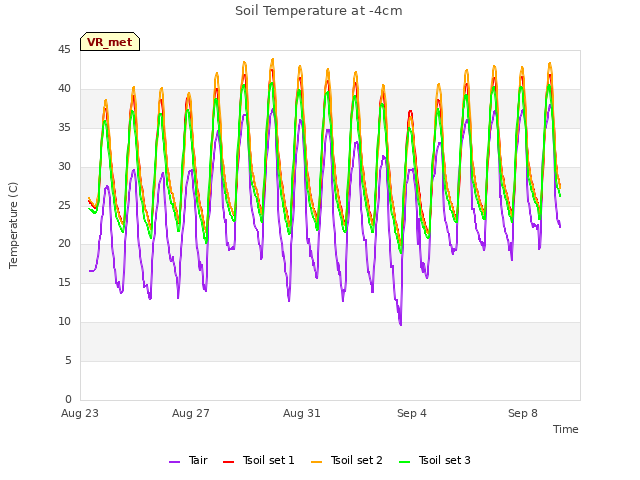
Task: Click the highest orange Tsoil set 2 peak
Action: 273,59
